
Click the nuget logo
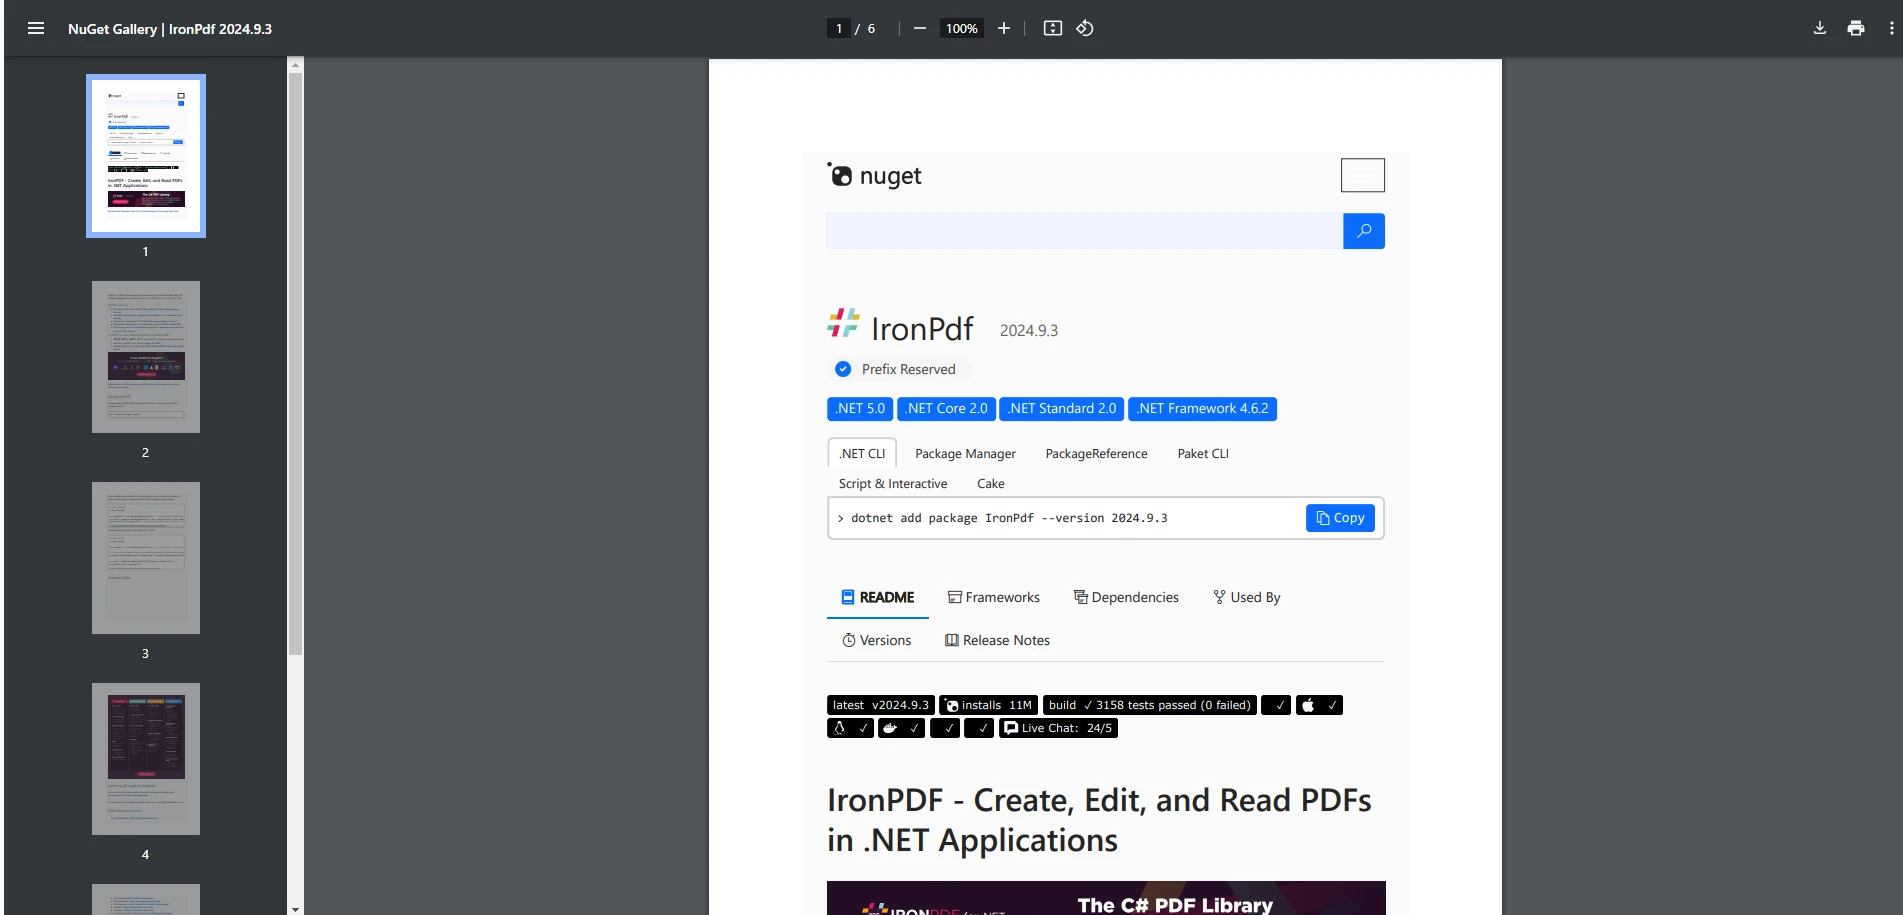pos(874,175)
